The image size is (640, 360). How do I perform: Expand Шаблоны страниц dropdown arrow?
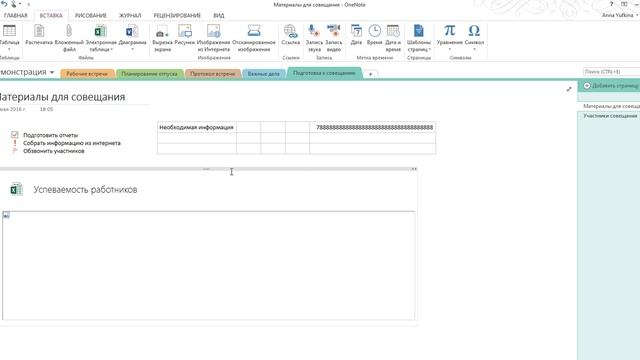[x=430, y=49]
